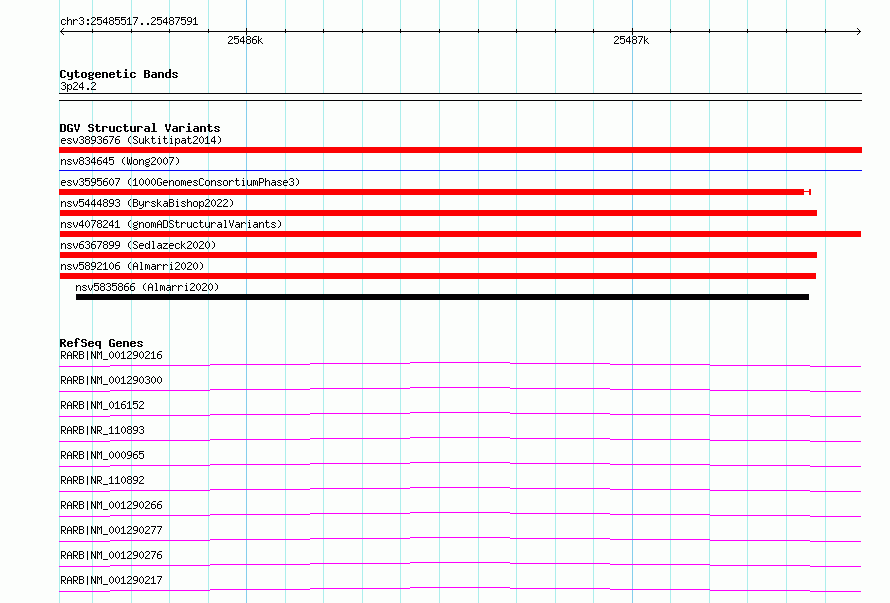Click the magenta line of RARB|NM_016152
The width and height of the screenshot is (890, 603).
(460, 414)
